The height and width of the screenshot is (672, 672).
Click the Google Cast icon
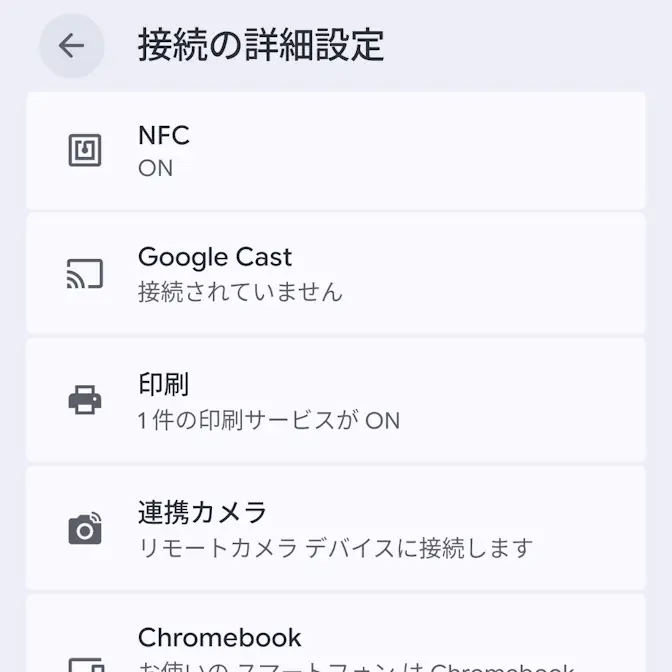point(85,274)
